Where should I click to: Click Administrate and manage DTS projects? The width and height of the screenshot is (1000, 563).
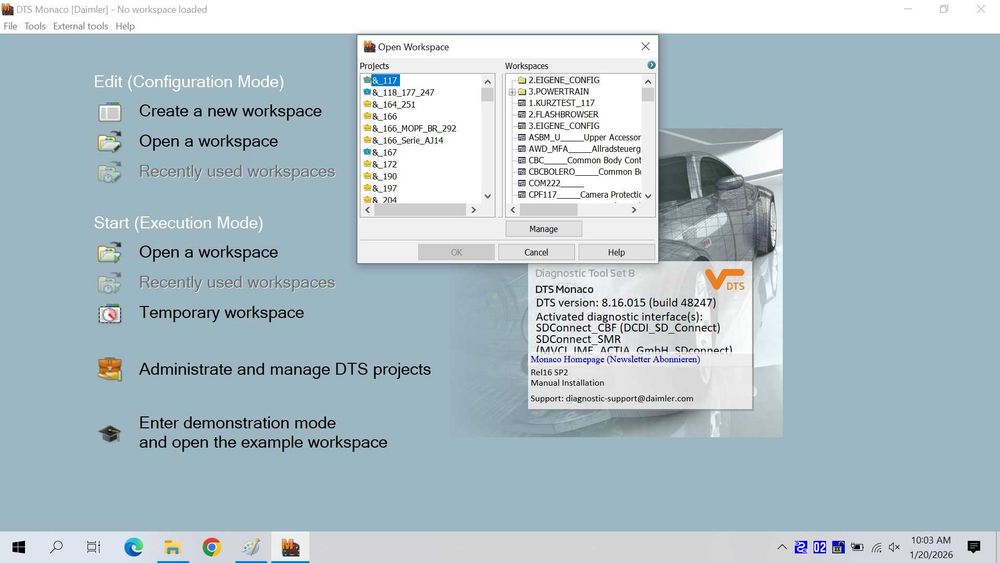(x=285, y=369)
